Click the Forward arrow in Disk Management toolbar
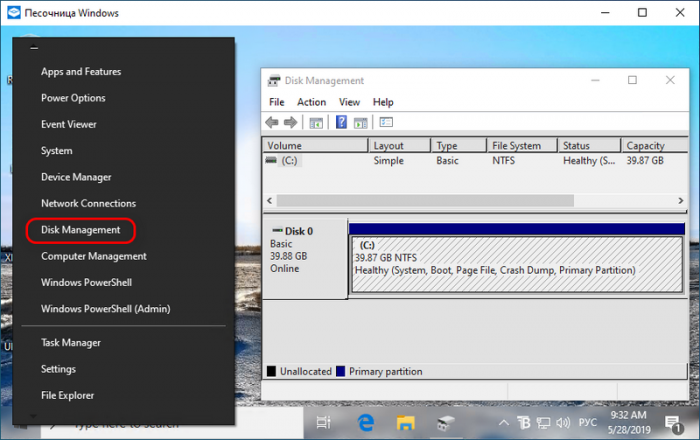This screenshot has width=700, height=440. (290, 122)
